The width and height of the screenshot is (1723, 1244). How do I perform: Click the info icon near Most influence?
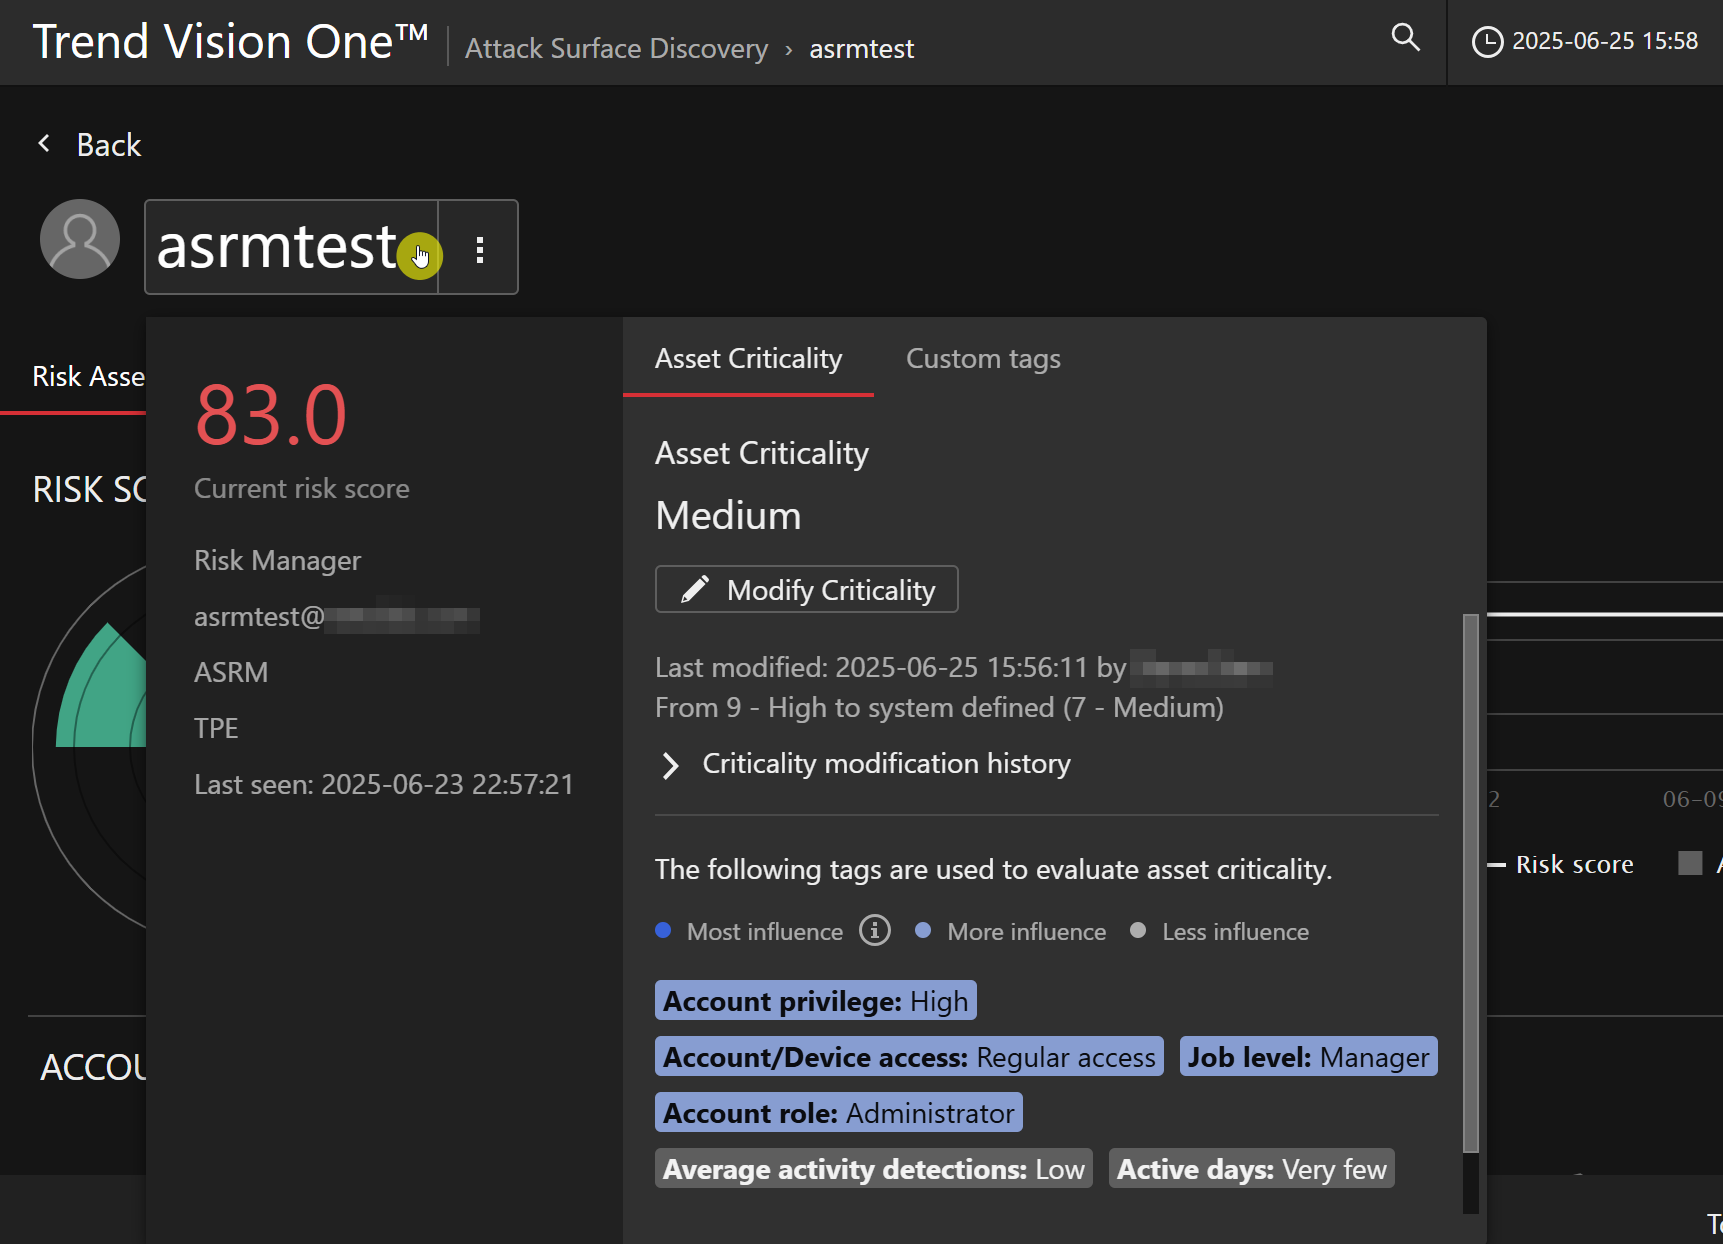[875, 931]
